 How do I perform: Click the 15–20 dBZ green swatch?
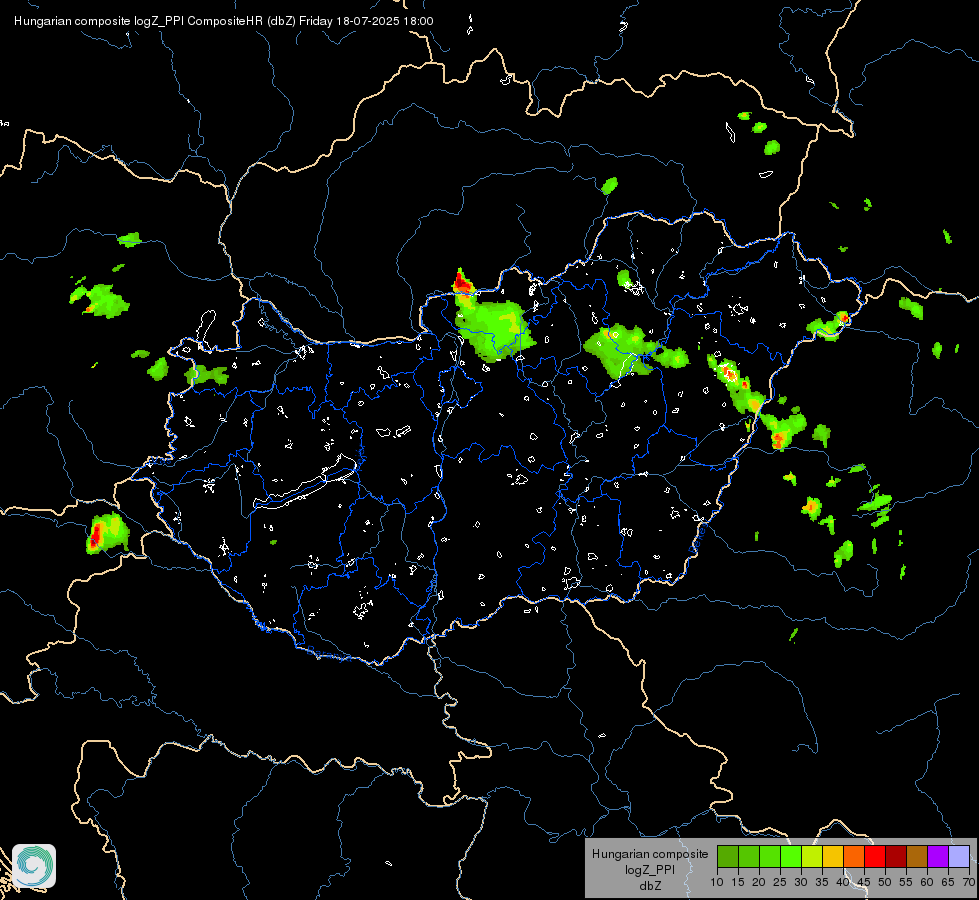coord(749,856)
